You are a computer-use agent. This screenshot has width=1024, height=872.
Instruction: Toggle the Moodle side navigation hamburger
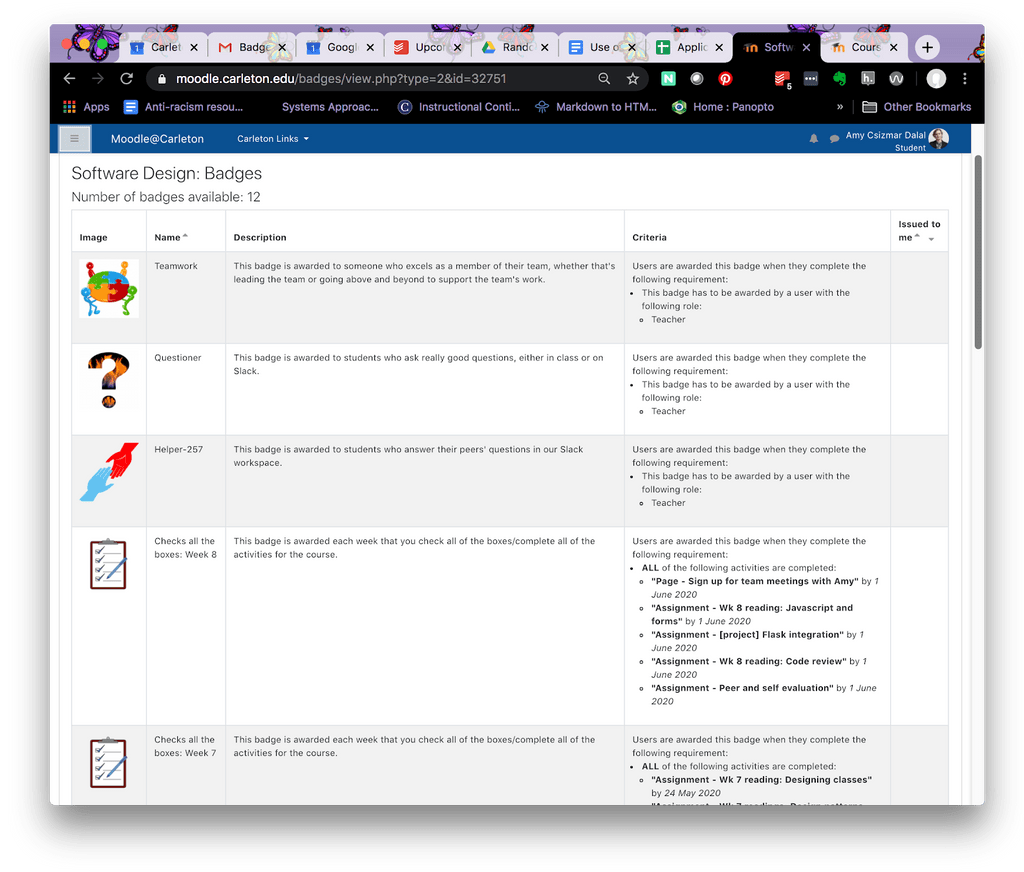click(x=74, y=138)
